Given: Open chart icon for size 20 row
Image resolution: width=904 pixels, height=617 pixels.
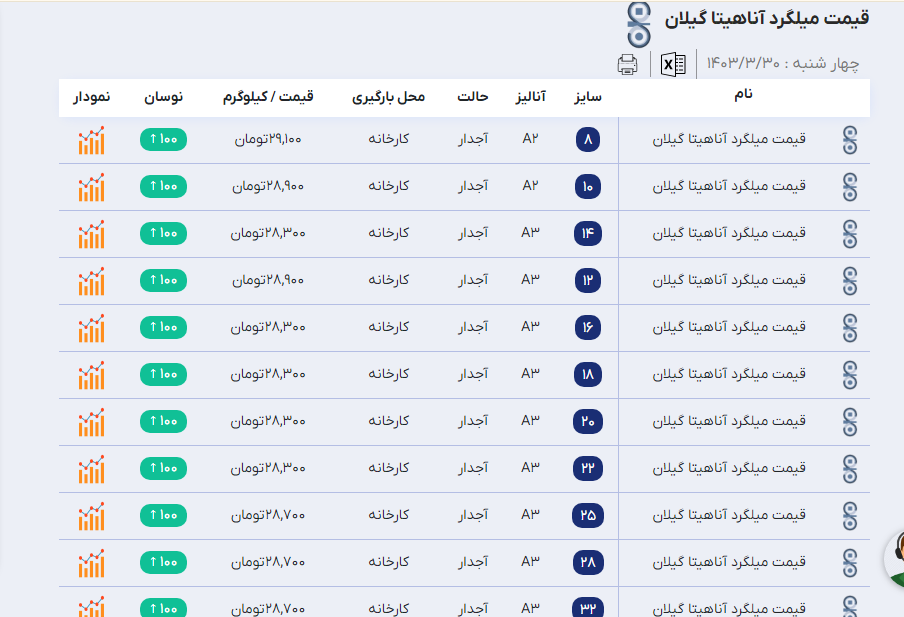Looking at the screenshot, I should click(x=91, y=421).
